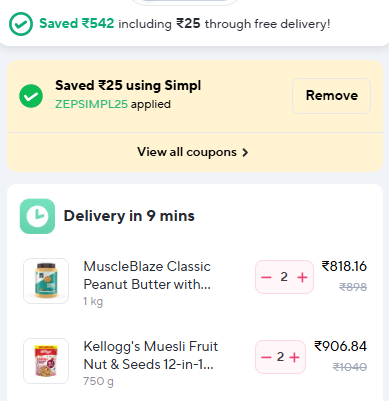This screenshot has width=389, height=401.
Task: Decrease MuscleBlaze Peanut Butter quantity with minus
Action: [266, 277]
